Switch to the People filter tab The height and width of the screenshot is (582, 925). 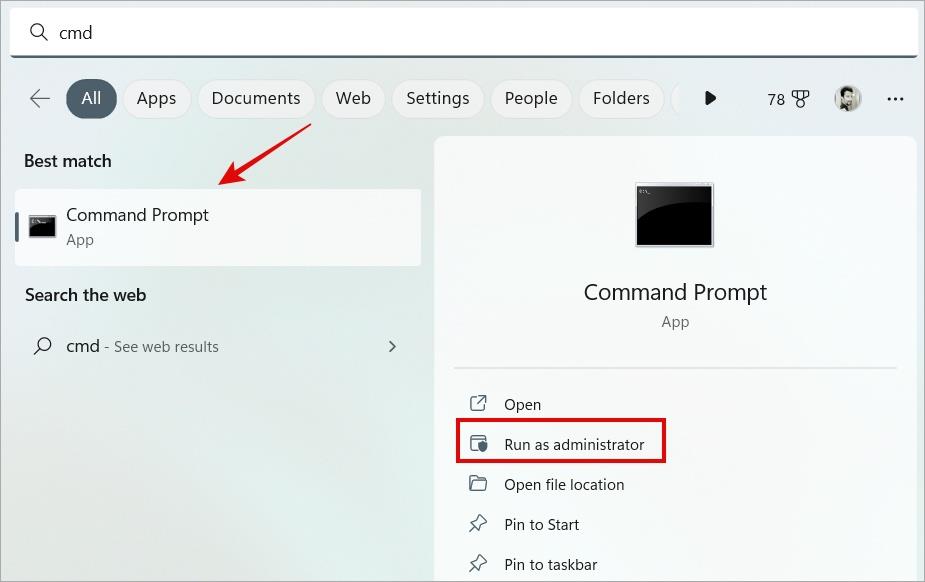(531, 98)
